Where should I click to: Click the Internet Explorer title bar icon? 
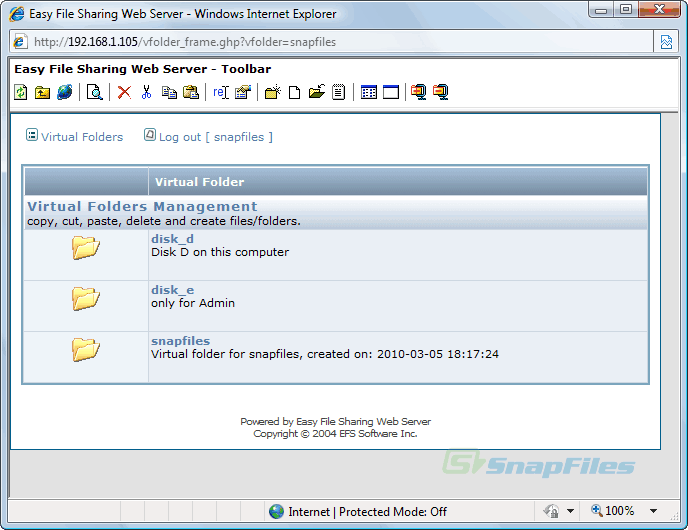[17, 14]
